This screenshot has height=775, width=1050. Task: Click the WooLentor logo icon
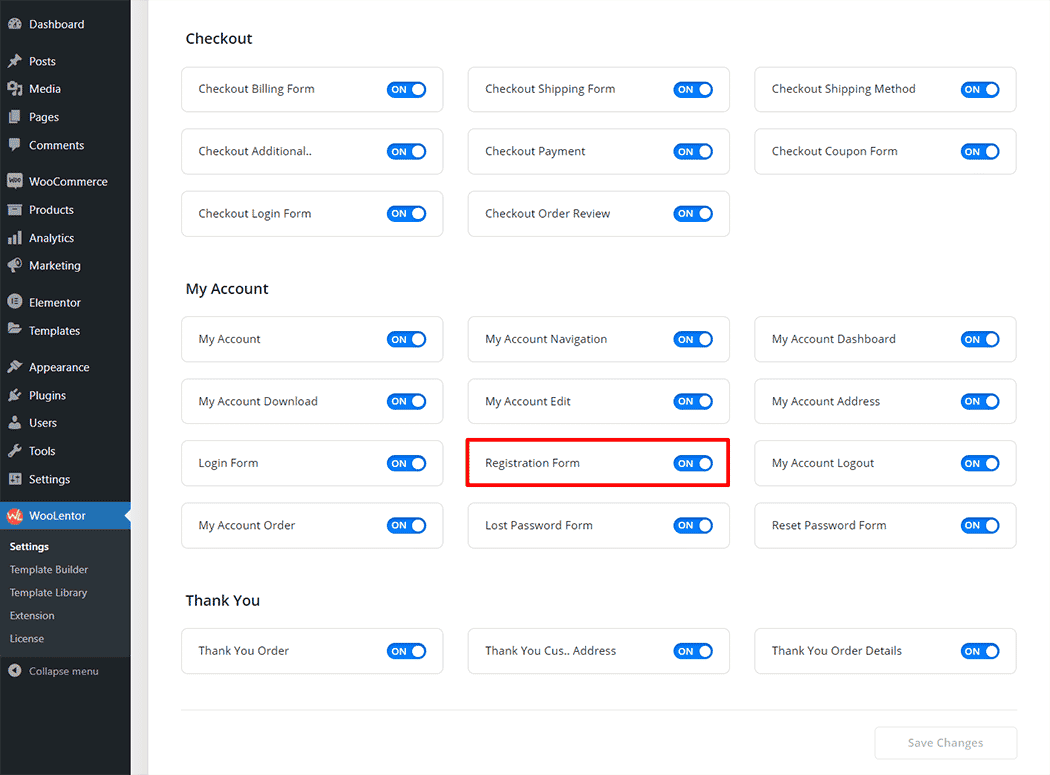(x=15, y=516)
